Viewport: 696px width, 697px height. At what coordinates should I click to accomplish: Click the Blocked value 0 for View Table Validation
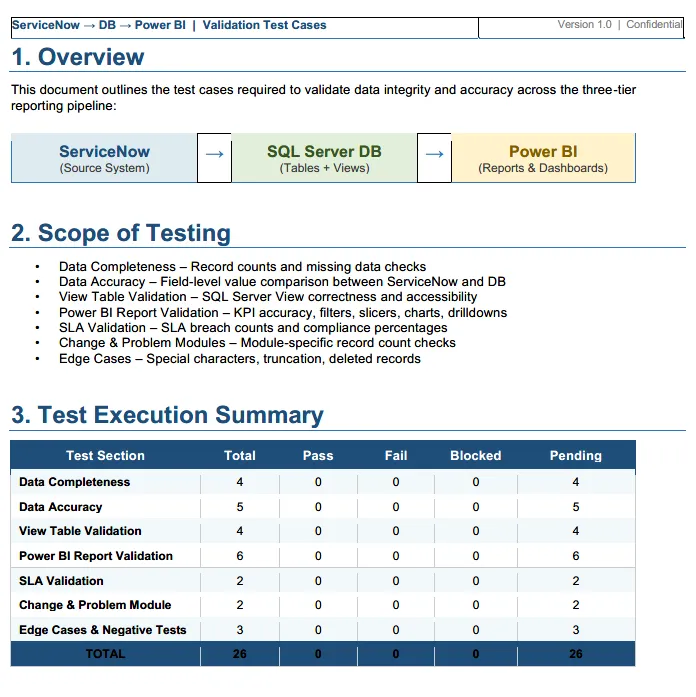click(x=476, y=531)
